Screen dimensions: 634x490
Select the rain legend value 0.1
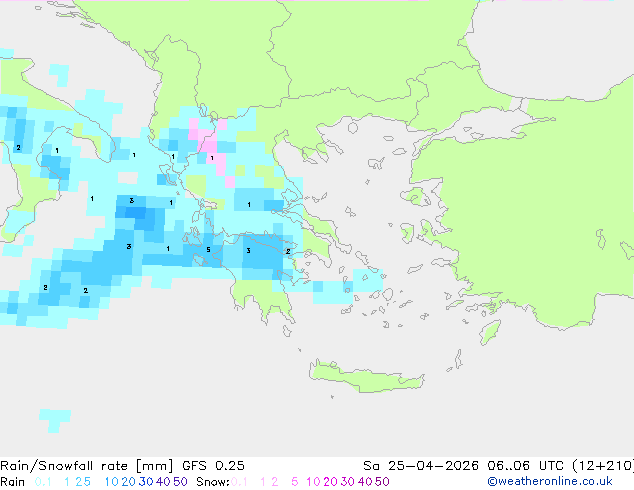[x=42, y=482]
